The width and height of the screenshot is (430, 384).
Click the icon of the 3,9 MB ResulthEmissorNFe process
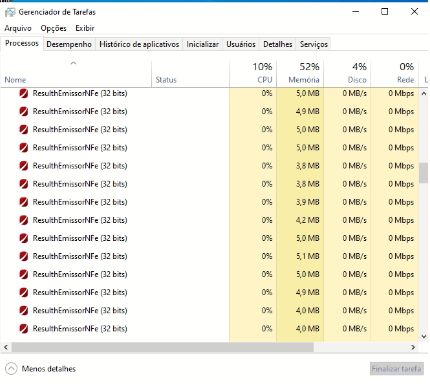[x=24, y=202]
